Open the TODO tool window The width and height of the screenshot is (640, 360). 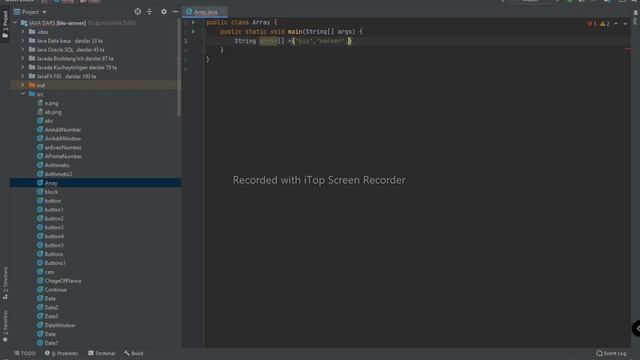pyautogui.click(x=25, y=353)
